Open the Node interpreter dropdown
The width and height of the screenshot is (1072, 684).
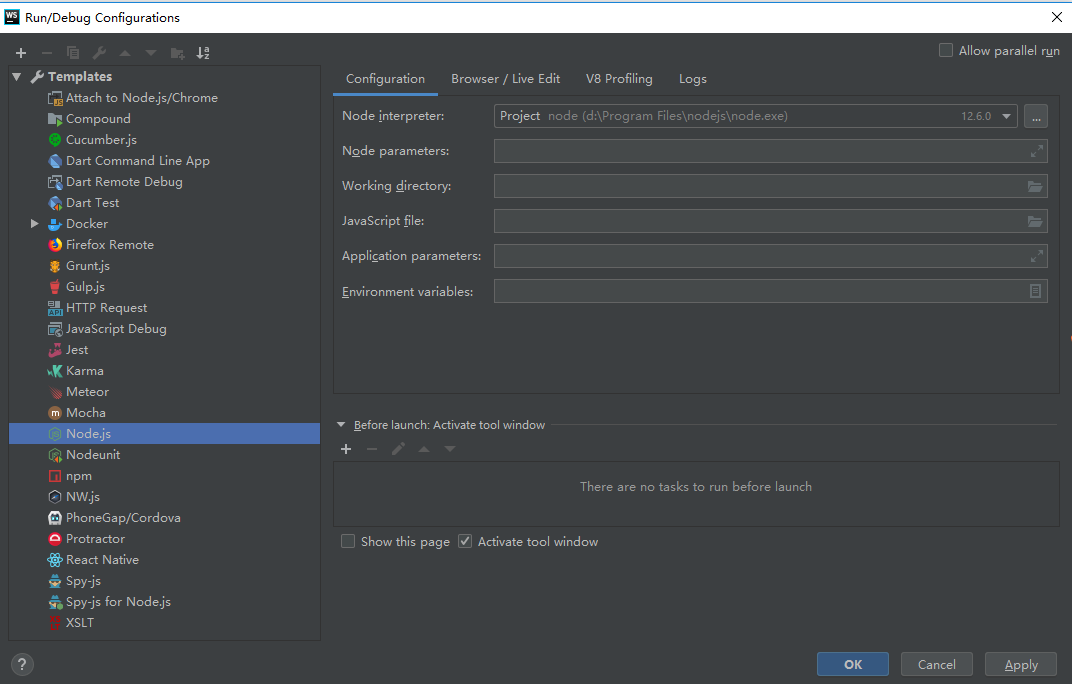1008,115
